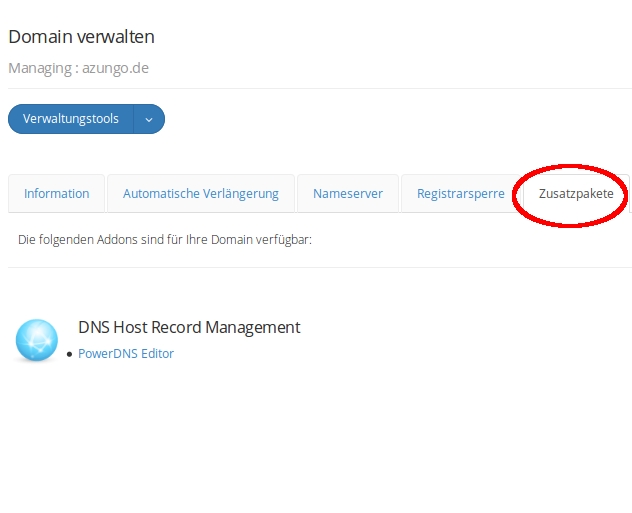Switch to the Information tab
This screenshot has height=513, width=632.
56,193
